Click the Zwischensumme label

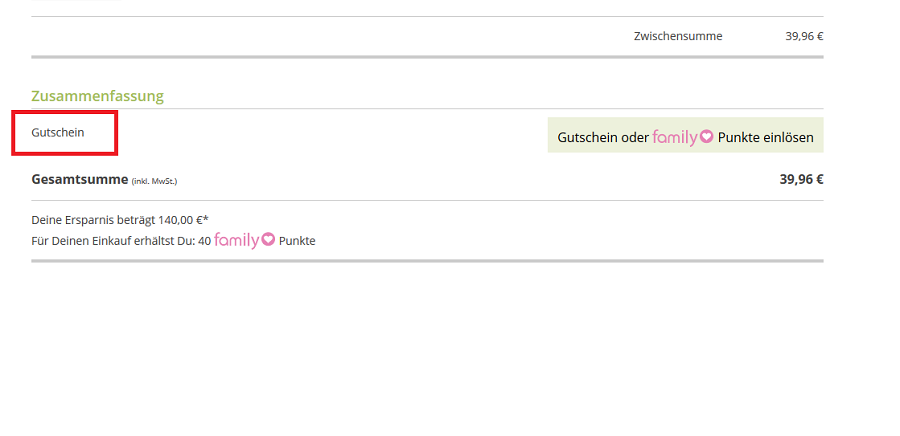678,36
